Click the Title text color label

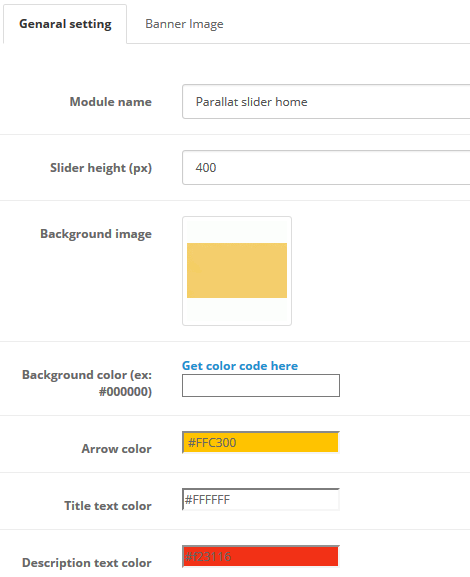(x=108, y=506)
